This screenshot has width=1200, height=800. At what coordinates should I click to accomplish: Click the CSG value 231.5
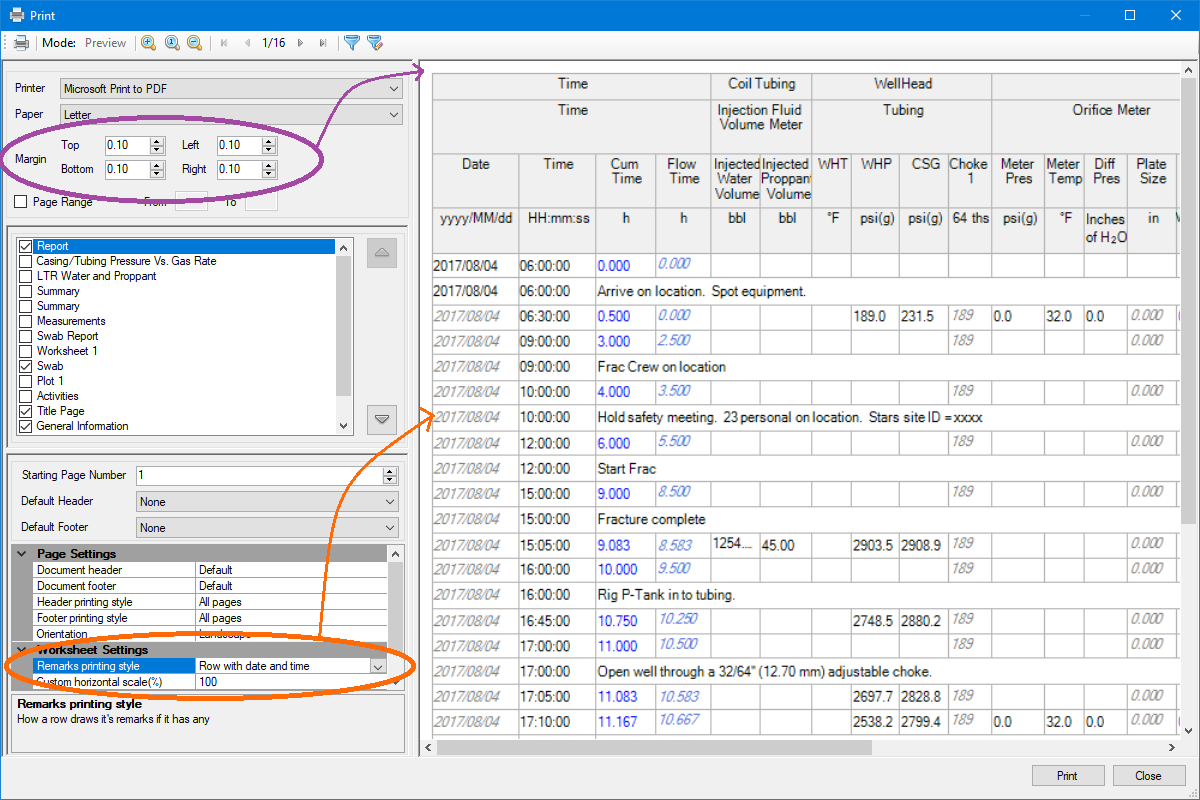(917, 316)
